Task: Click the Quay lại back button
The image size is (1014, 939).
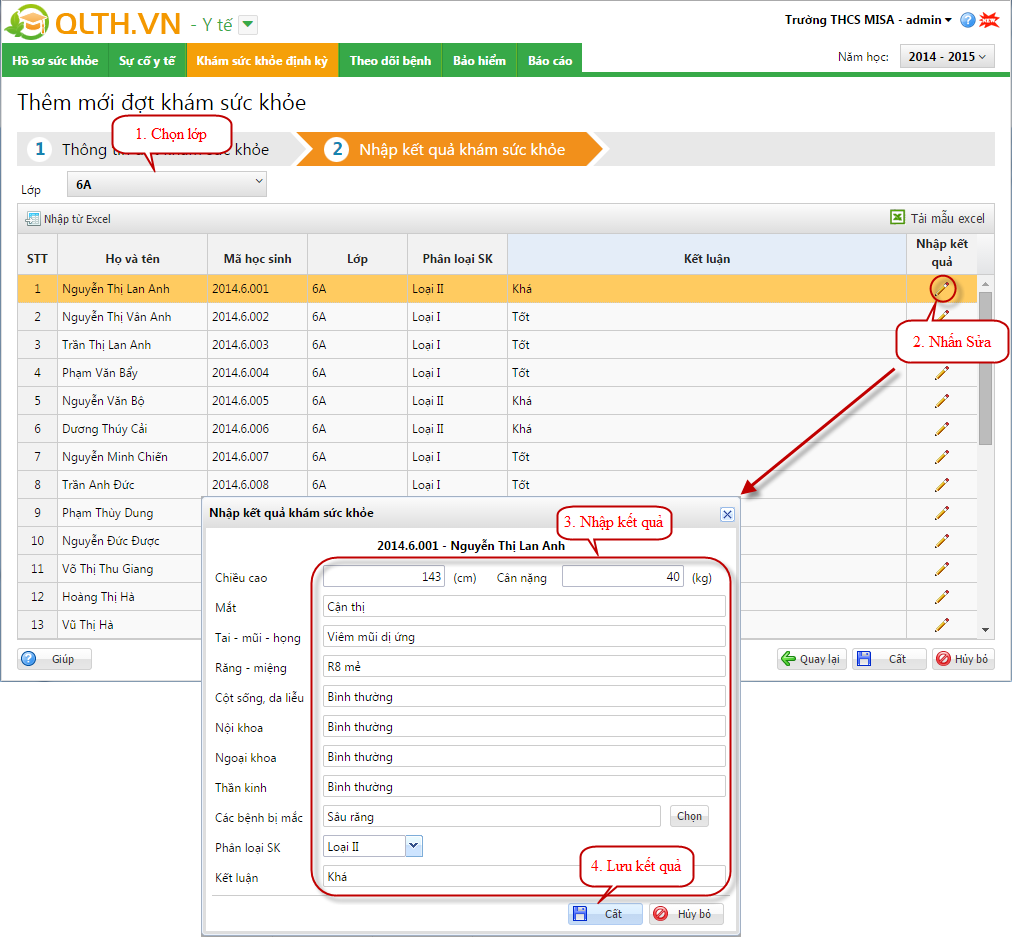Action: (x=811, y=659)
